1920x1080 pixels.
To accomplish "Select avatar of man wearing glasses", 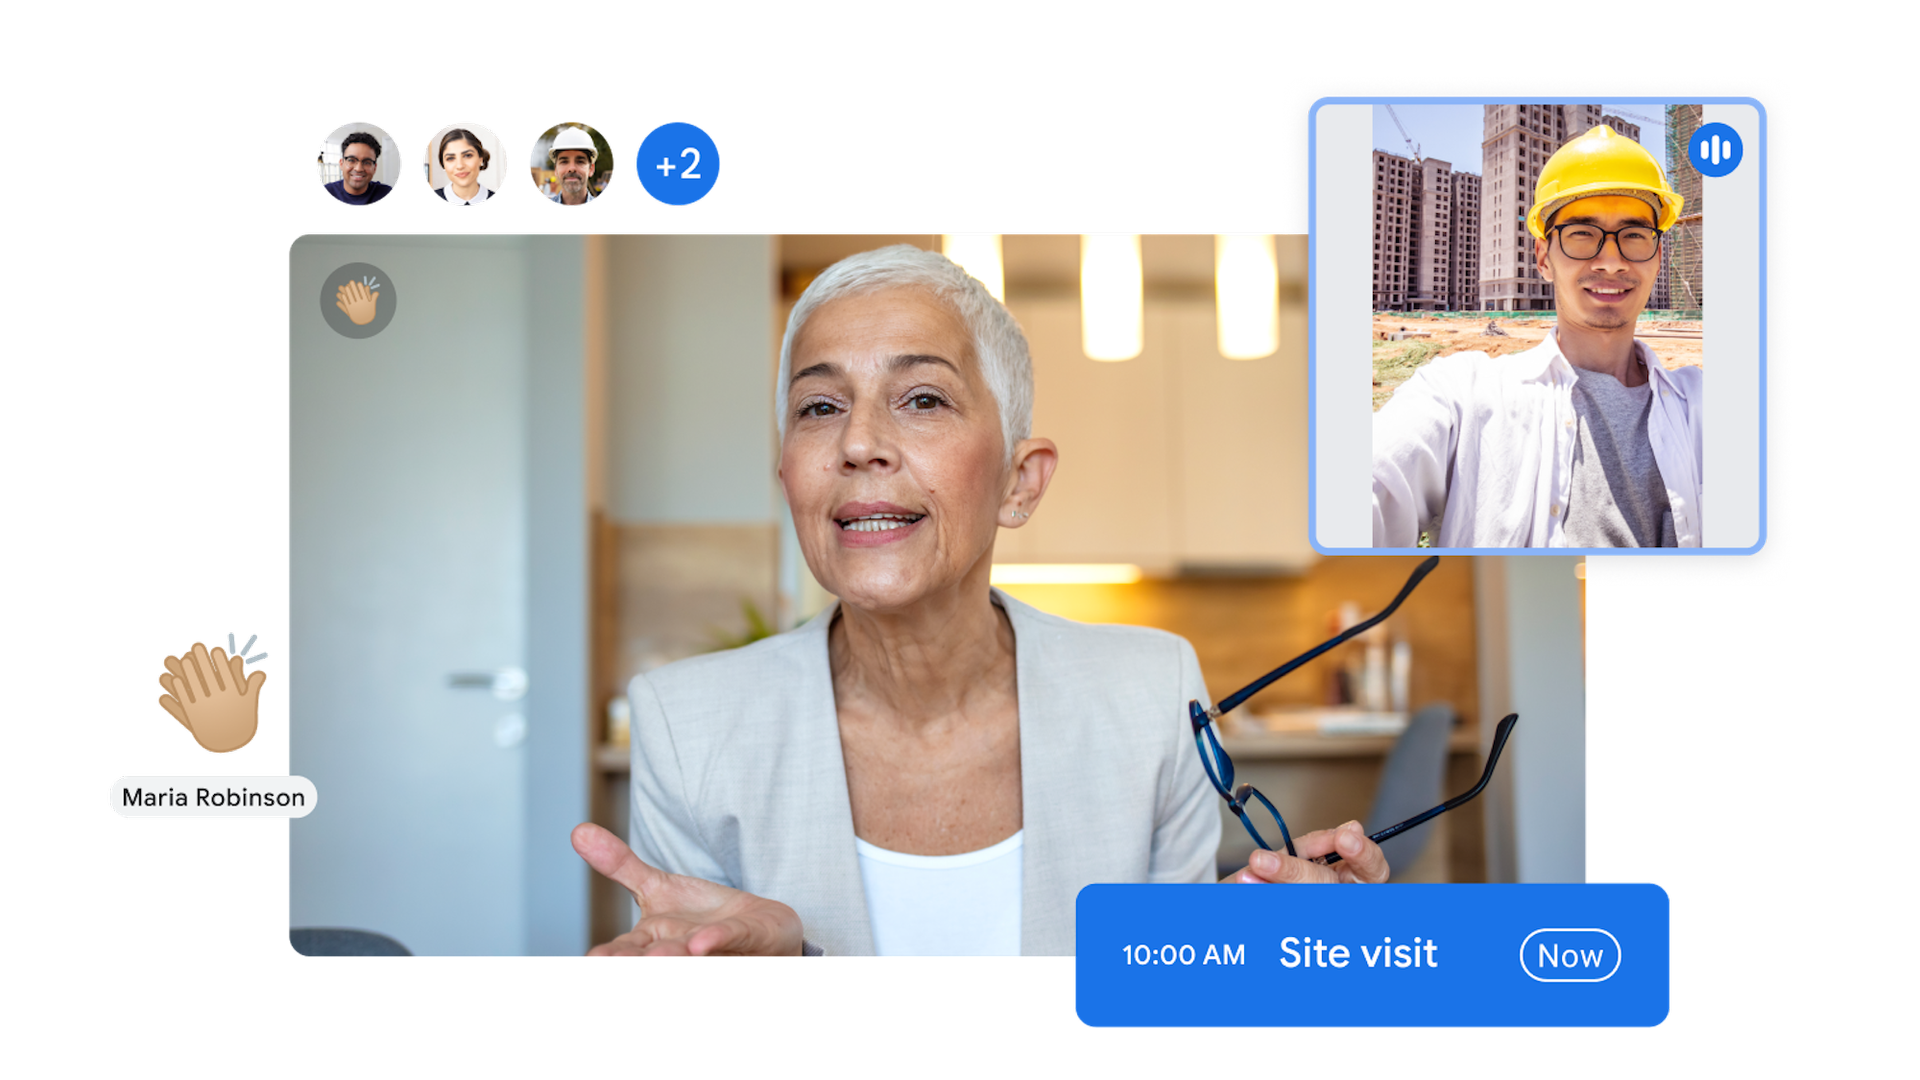I will pos(359,164).
